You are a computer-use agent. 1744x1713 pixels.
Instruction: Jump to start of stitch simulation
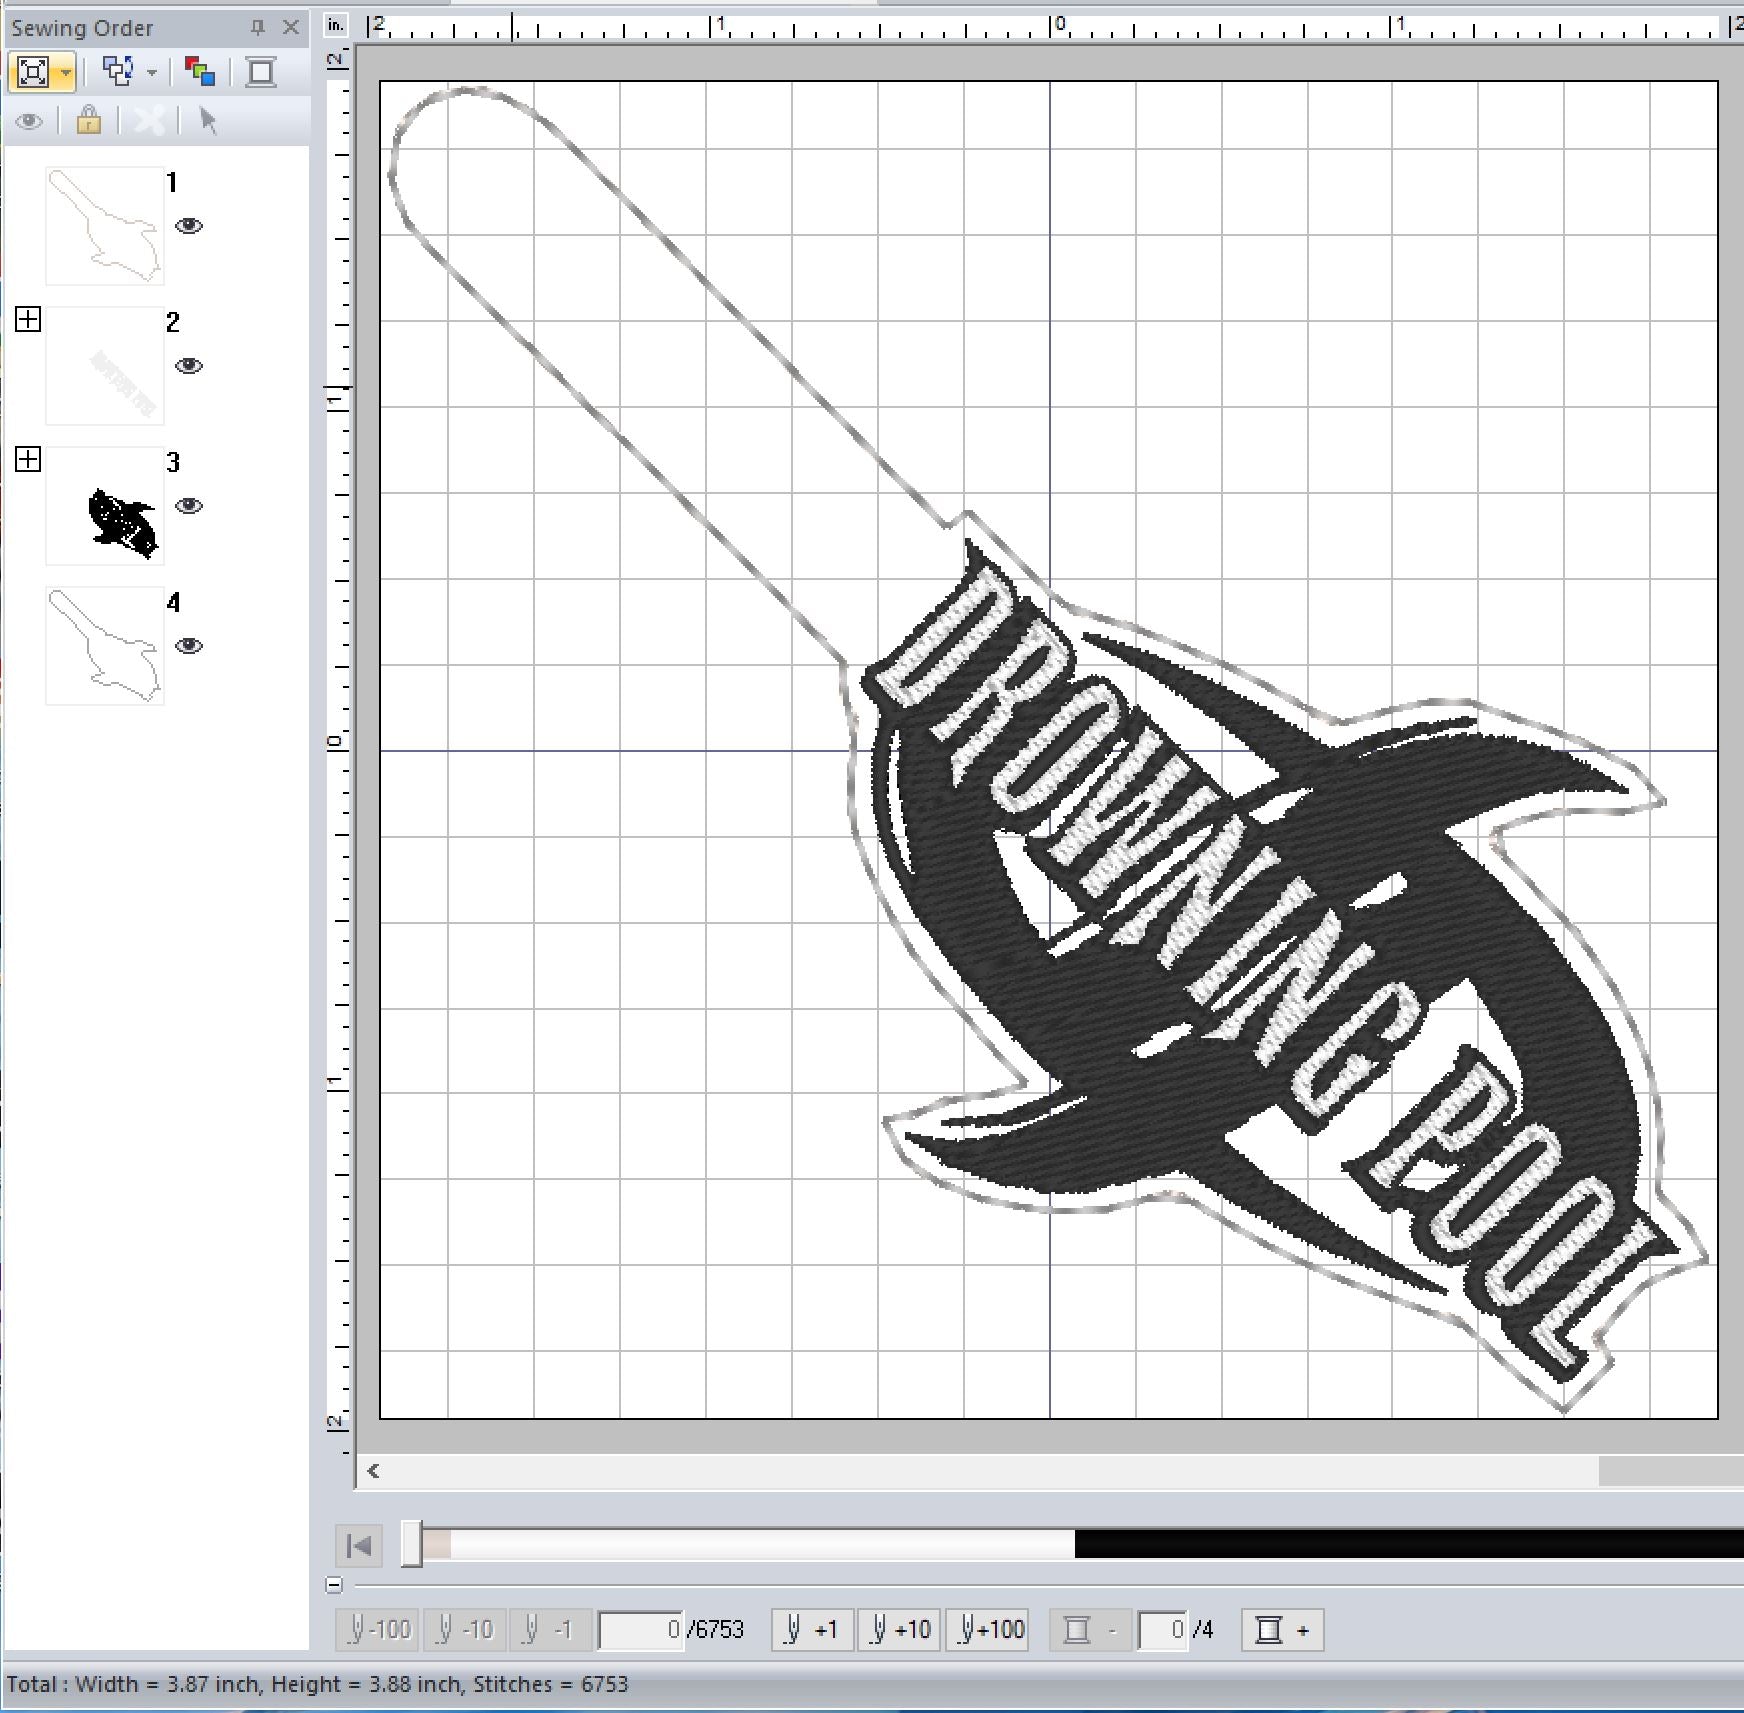(359, 1546)
